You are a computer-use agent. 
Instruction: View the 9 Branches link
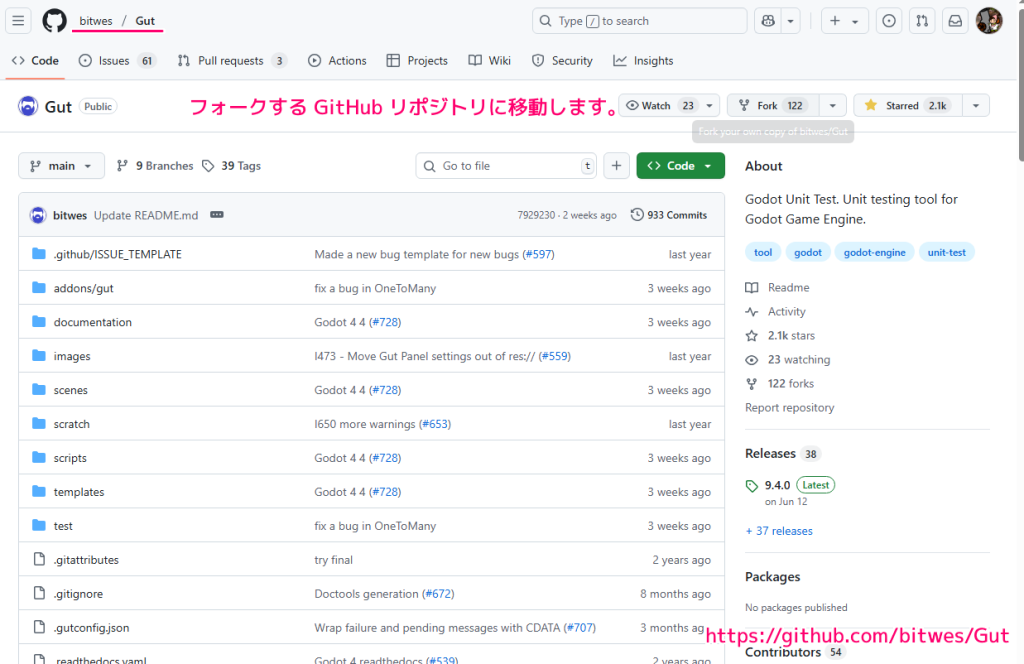coord(155,166)
